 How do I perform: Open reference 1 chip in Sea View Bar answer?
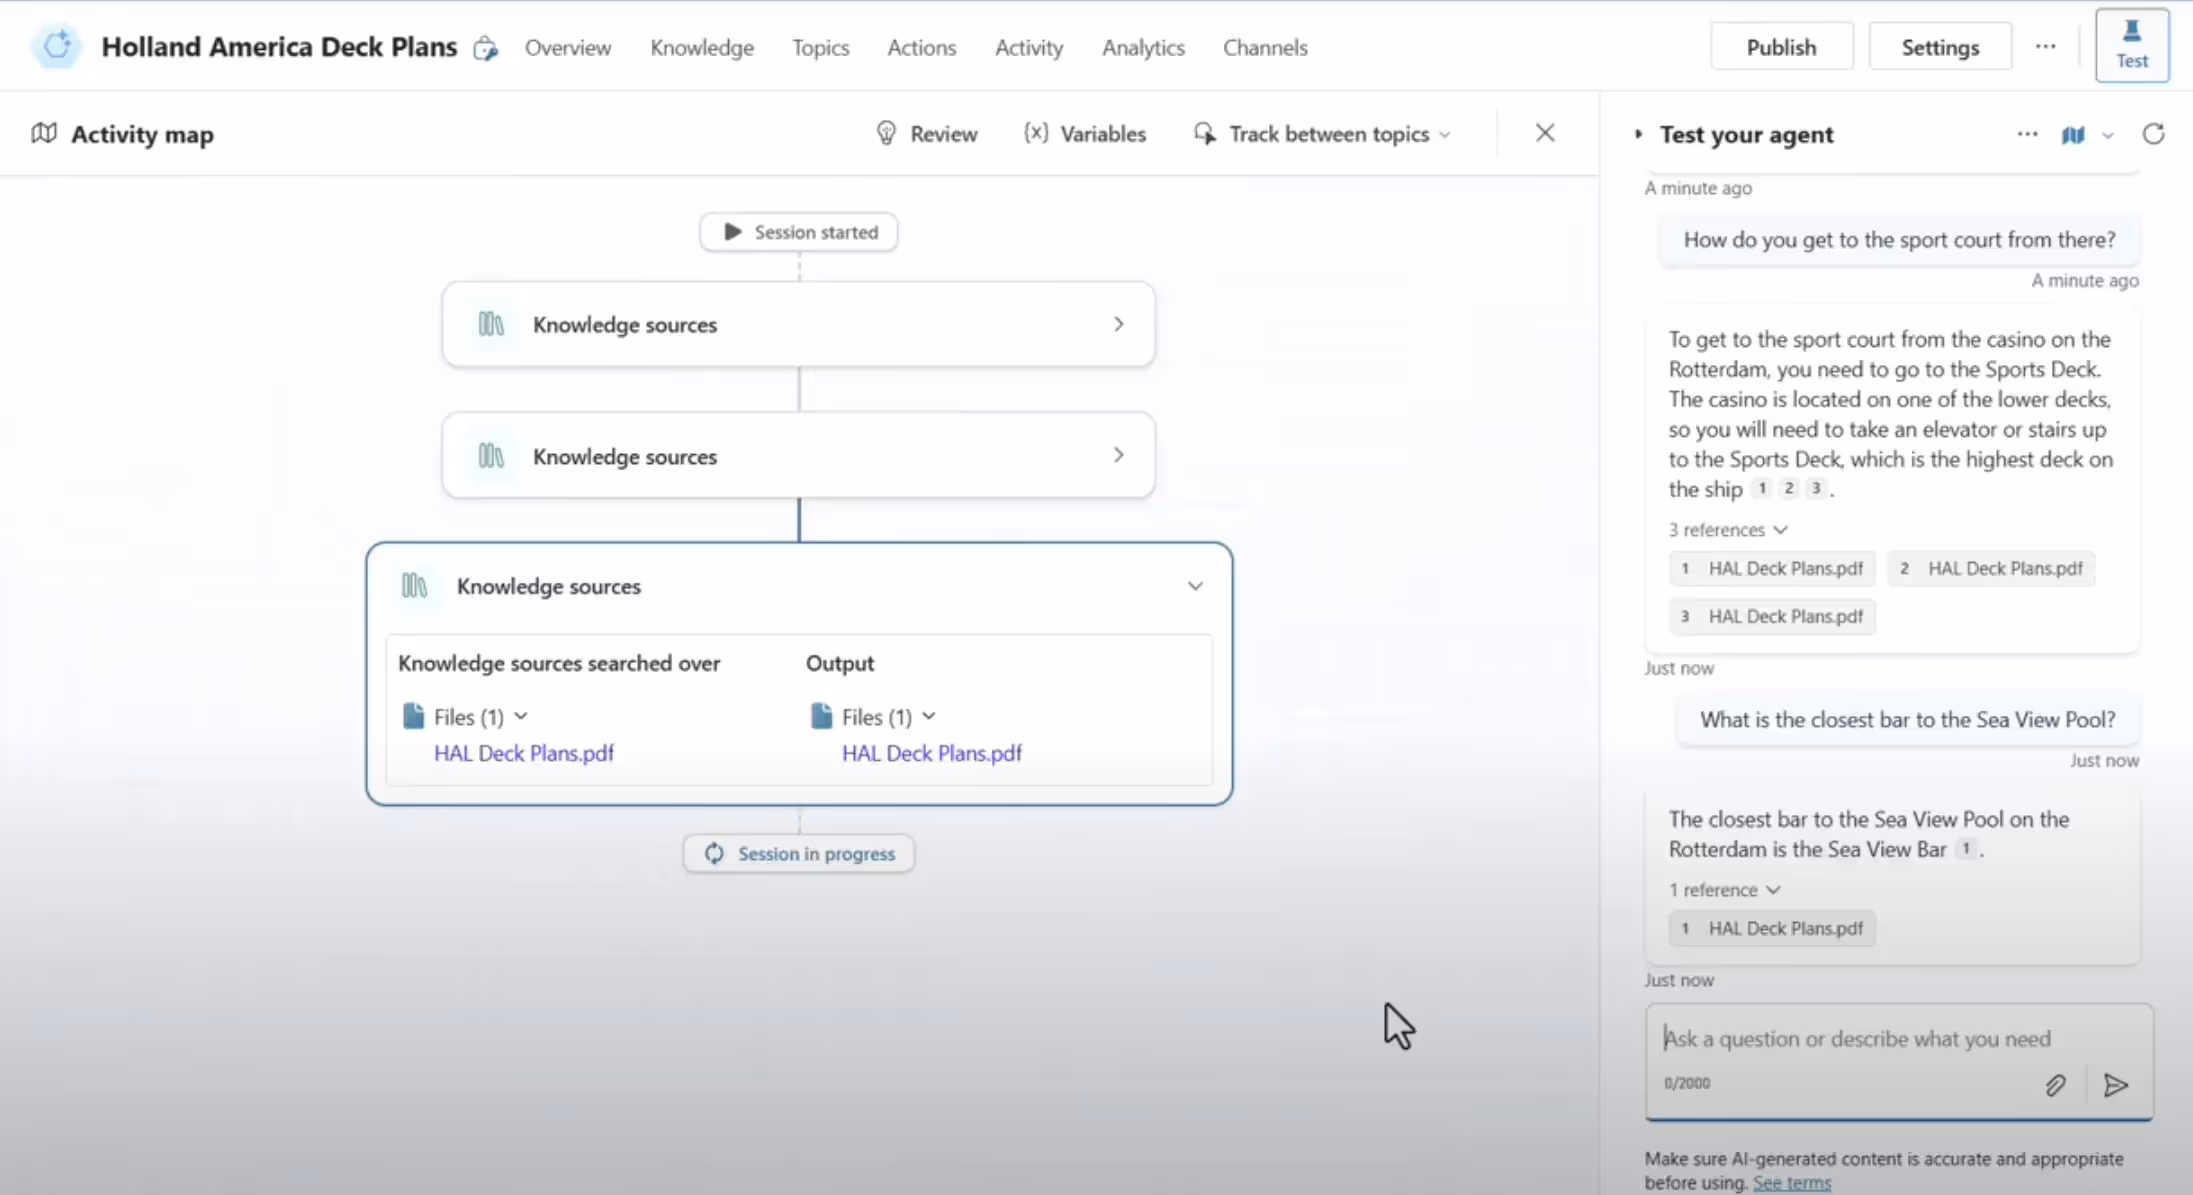[x=1772, y=928]
